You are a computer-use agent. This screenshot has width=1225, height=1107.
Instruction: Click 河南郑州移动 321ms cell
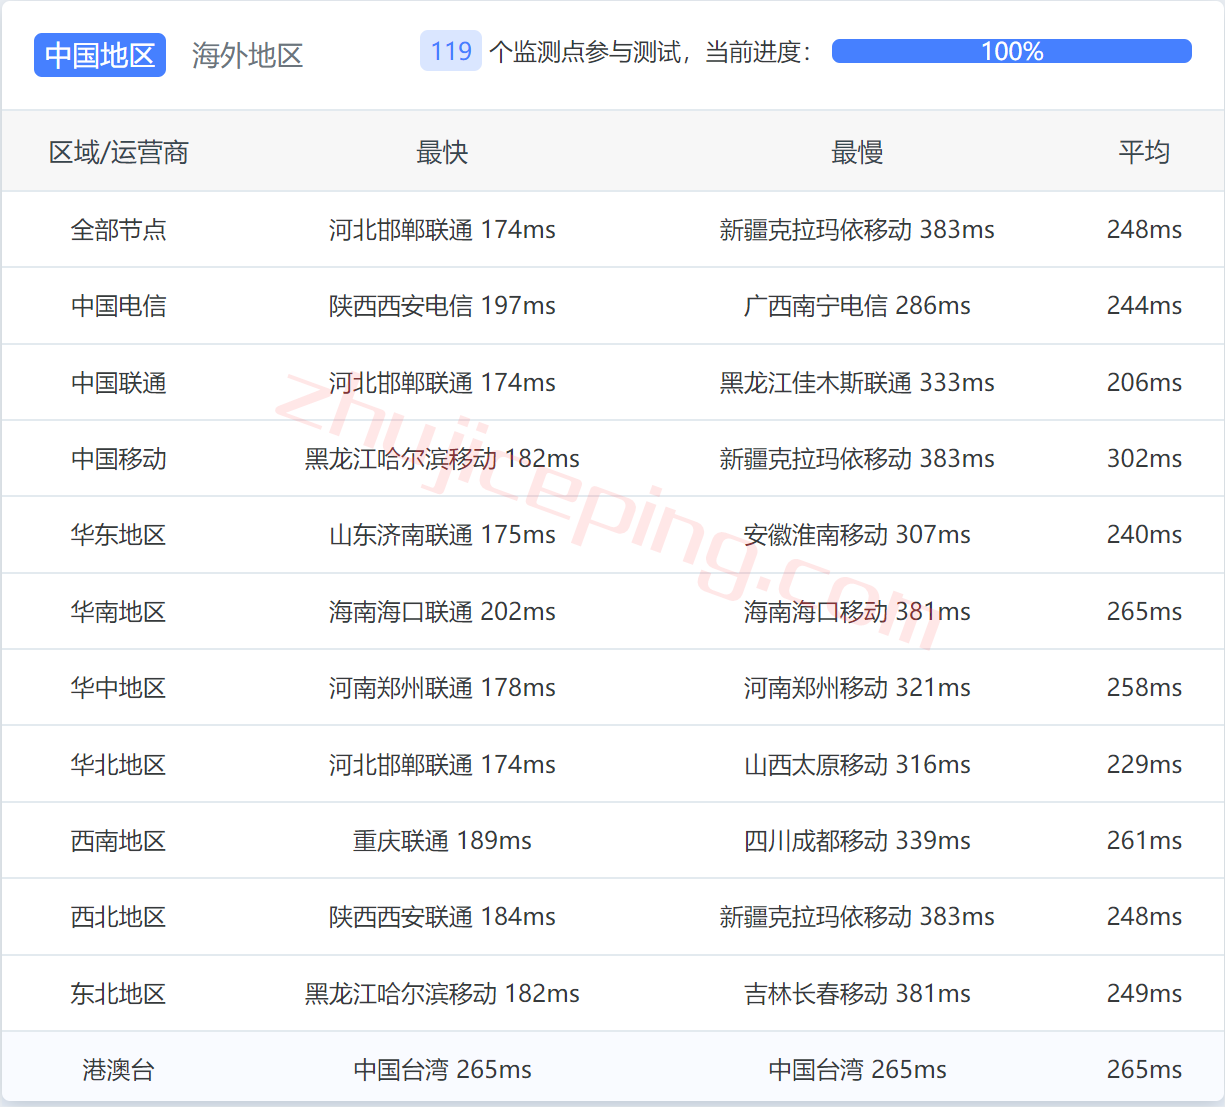(x=857, y=687)
